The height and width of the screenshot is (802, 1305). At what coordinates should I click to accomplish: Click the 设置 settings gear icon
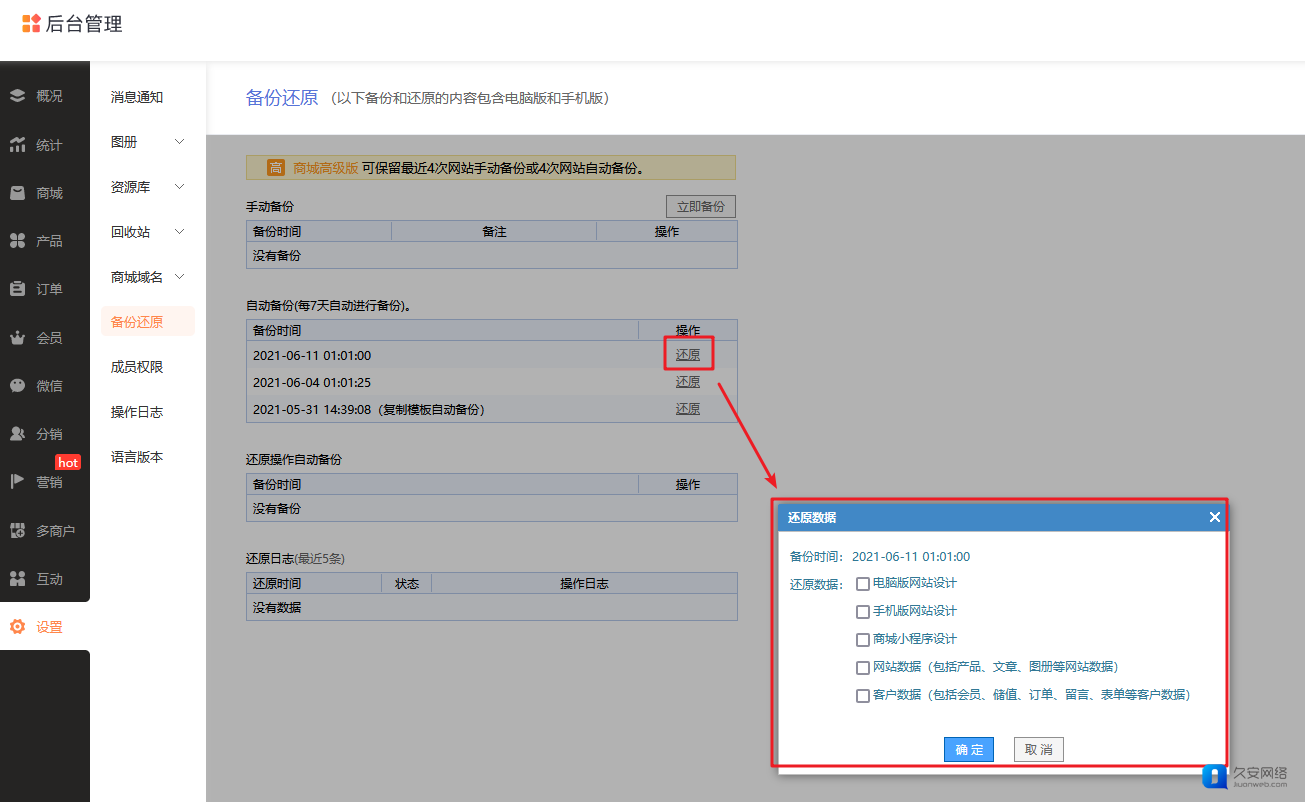[x=17, y=627]
